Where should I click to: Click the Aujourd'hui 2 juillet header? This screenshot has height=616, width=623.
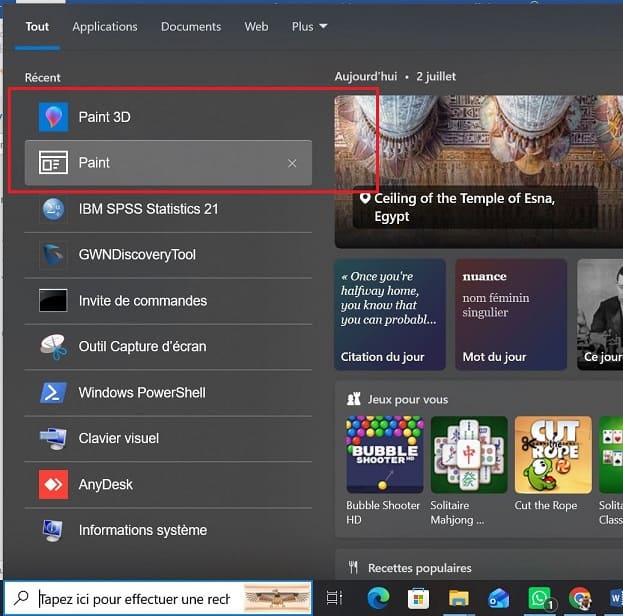395,76
